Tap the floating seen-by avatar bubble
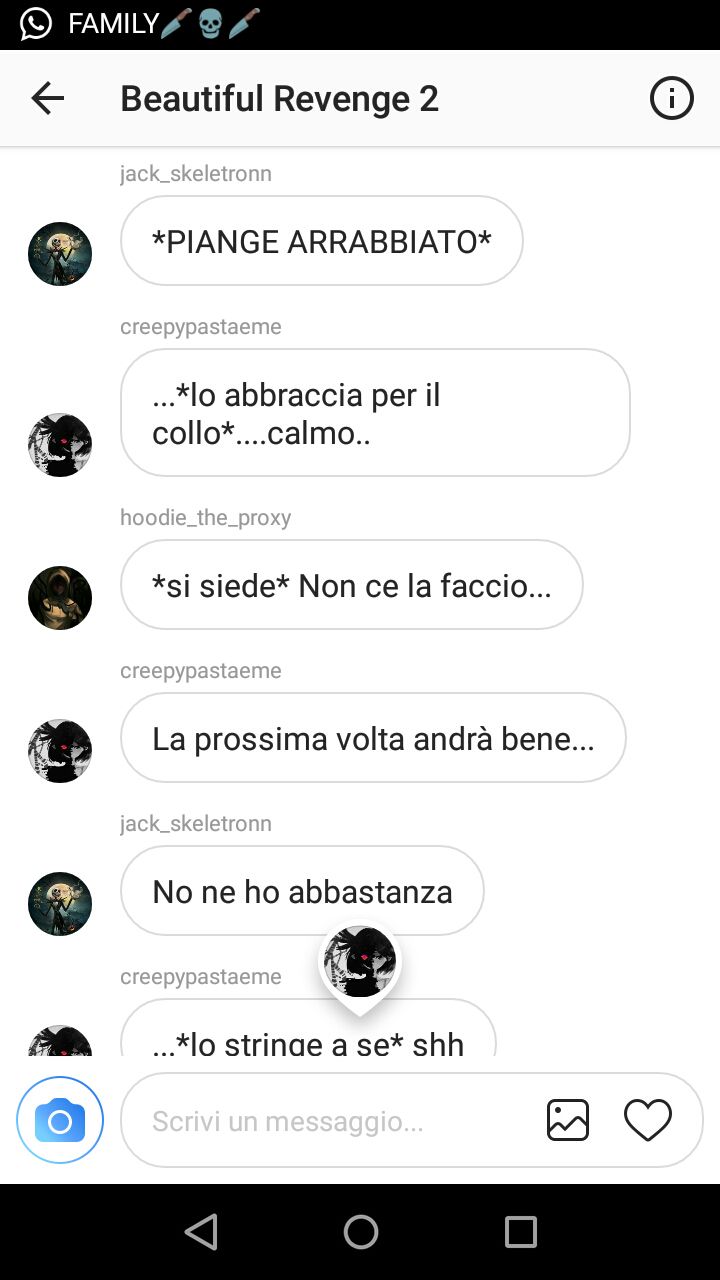The height and width of the screenshot is (1280, 720). coord(360,962)
